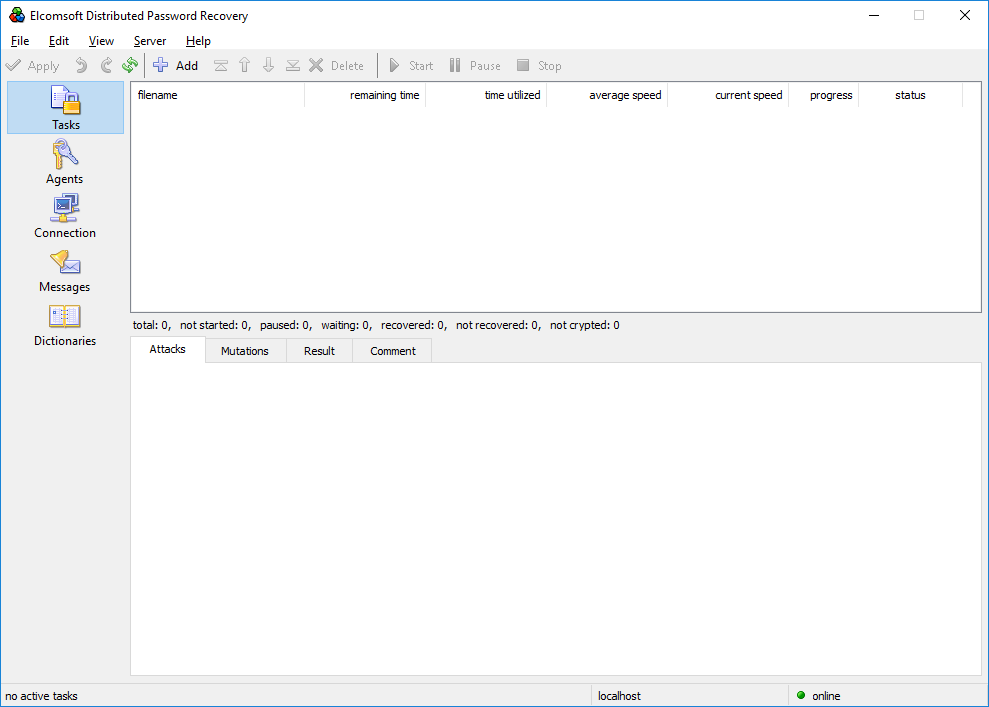989x707 pixels.
Task: Click 'no active tasks' status text
Action: pyautogui.click(x=42, y=696)
